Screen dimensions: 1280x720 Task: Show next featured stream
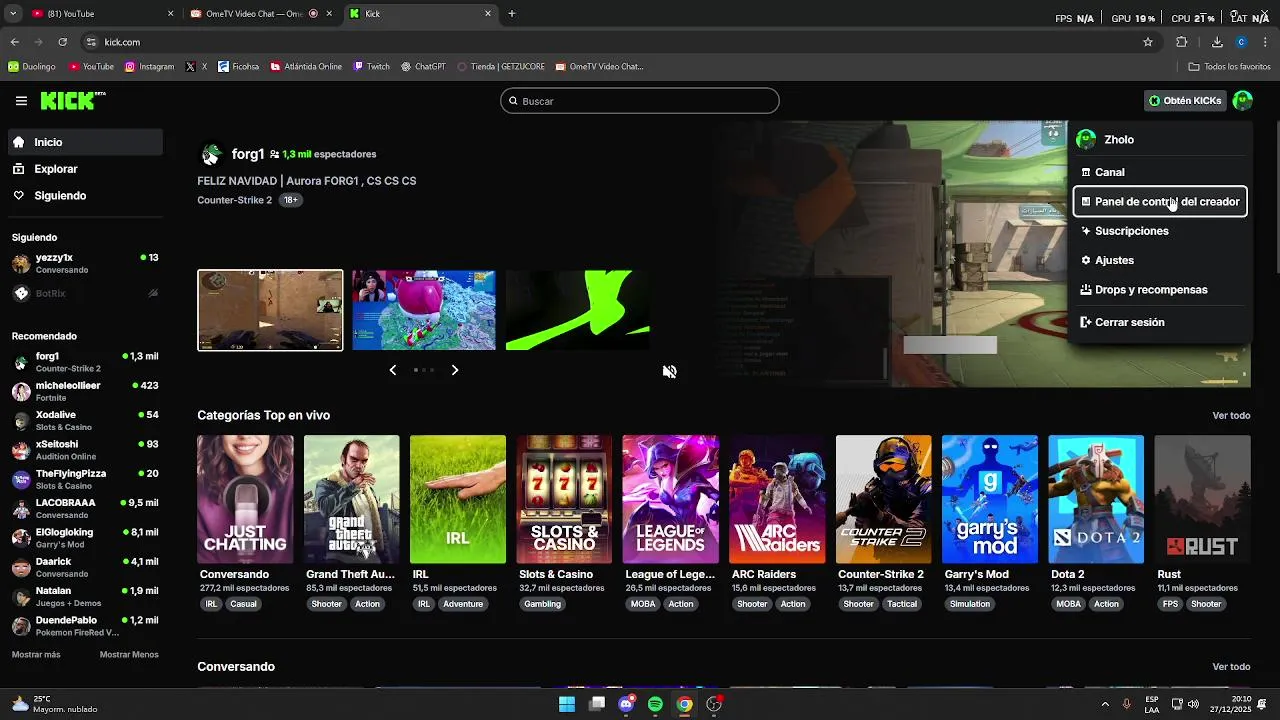coord(455,370)
